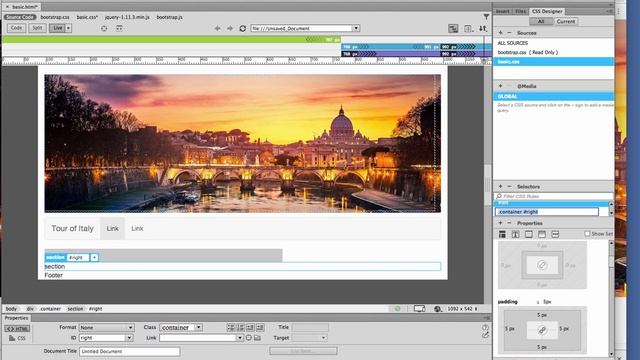Image resolution: width=640 pixels, height=360 pixels.
Task: Open Properties help question-mark icon
Action: 485,327
